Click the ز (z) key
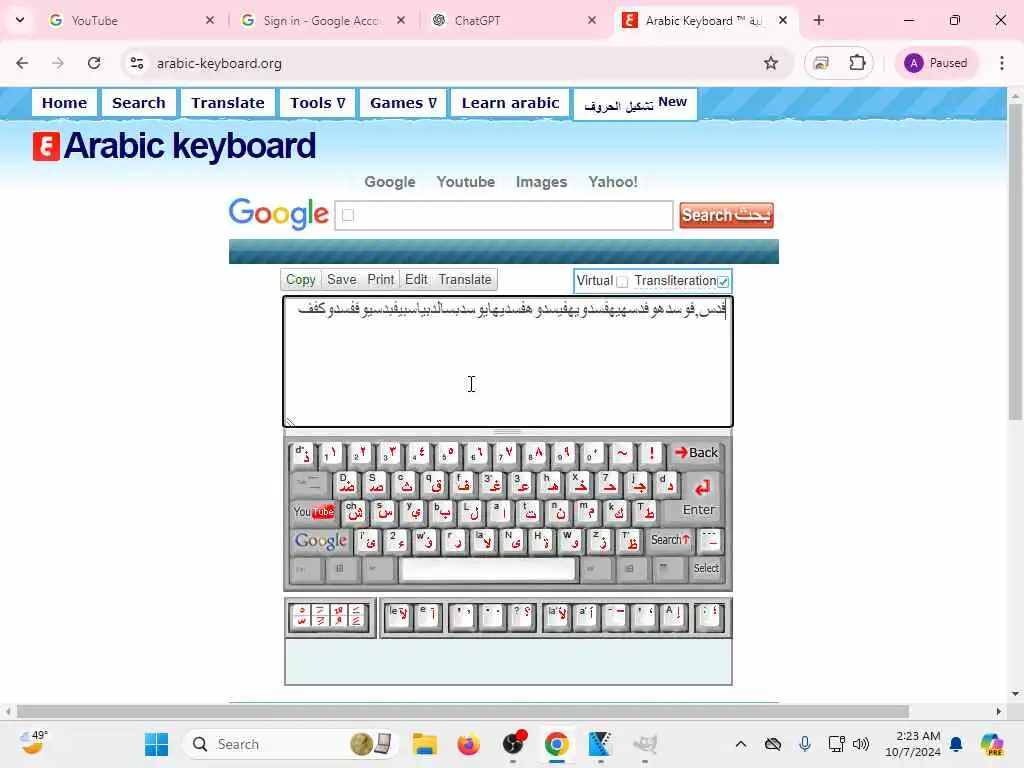 coord(600,541)
